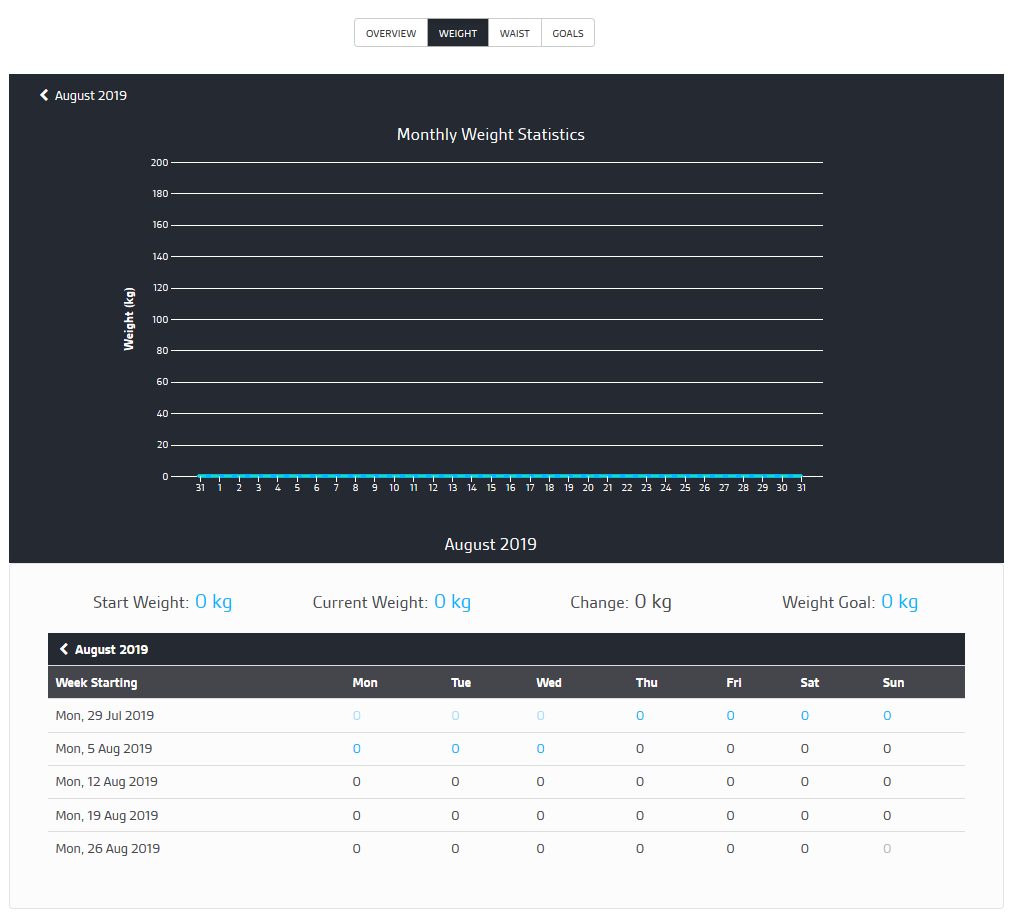Click the Tue column header
Image resolution: width=1011 pixels, height=916 pixels.
pyautogui.click(x=461, y=683)
